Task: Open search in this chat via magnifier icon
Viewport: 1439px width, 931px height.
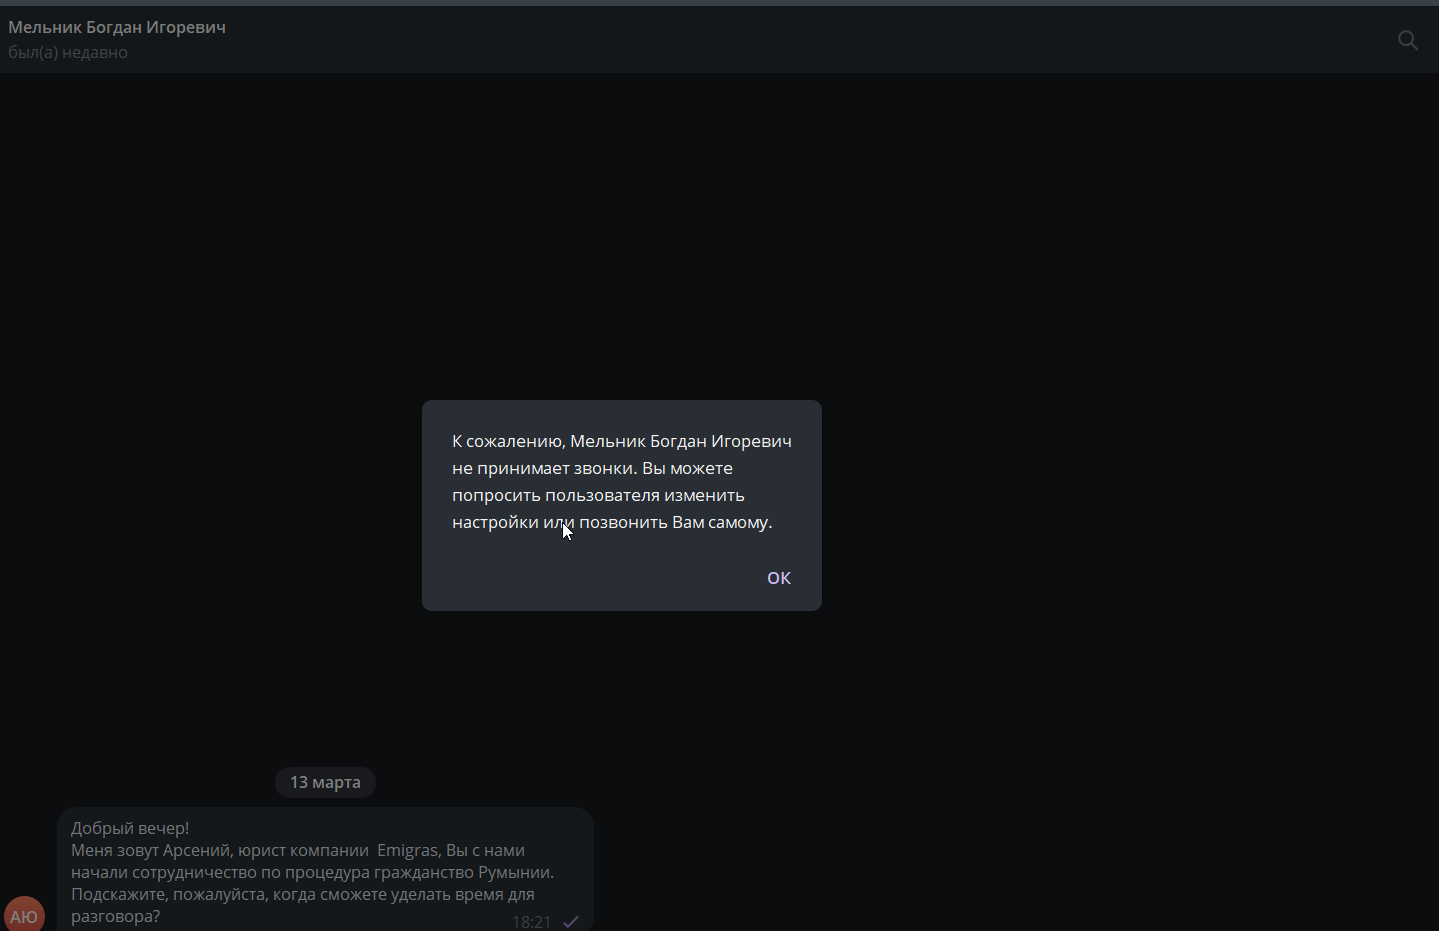Action: pos(1408,40)
